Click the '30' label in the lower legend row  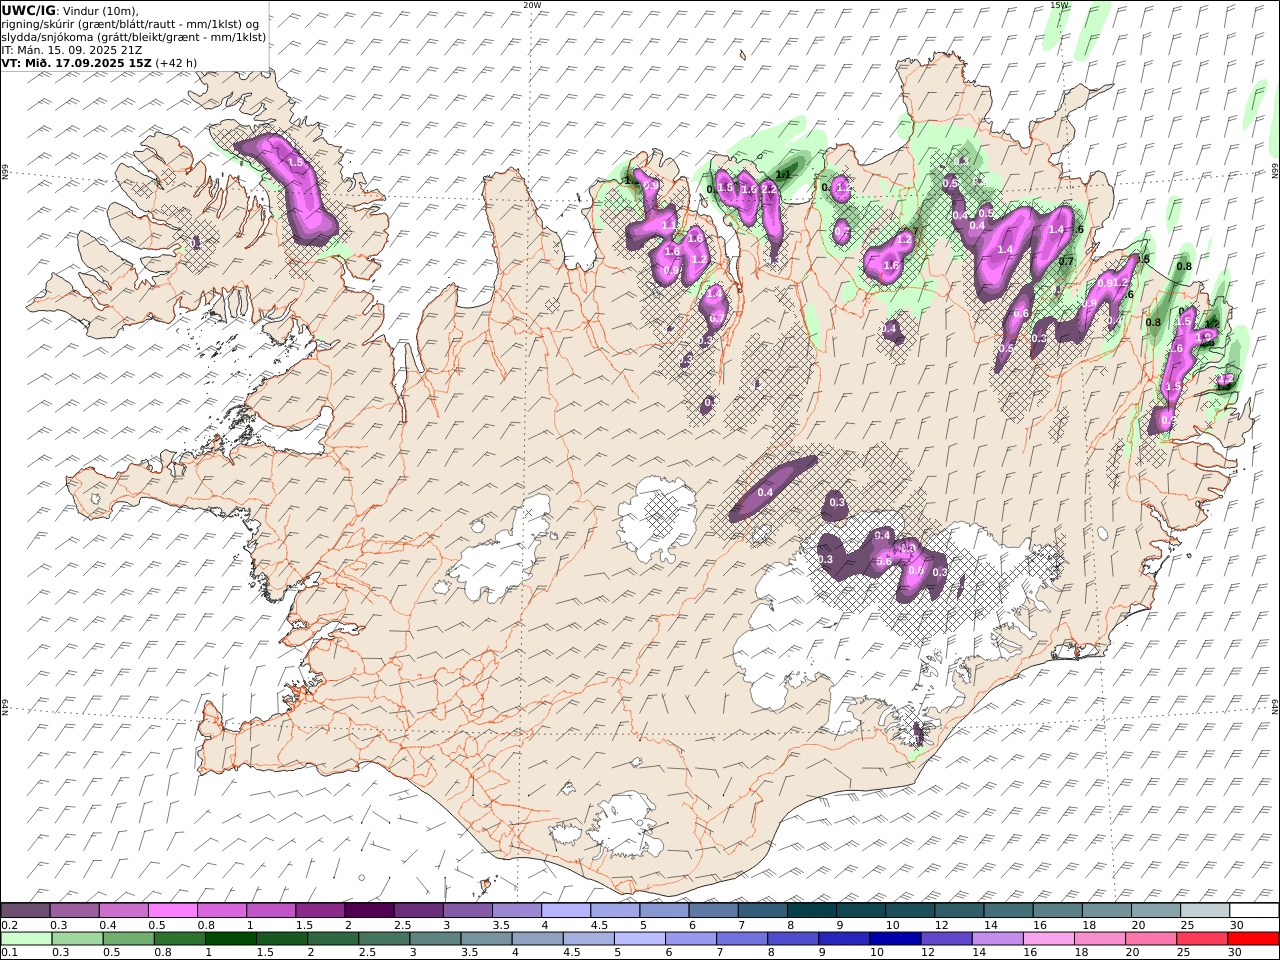1237,952
